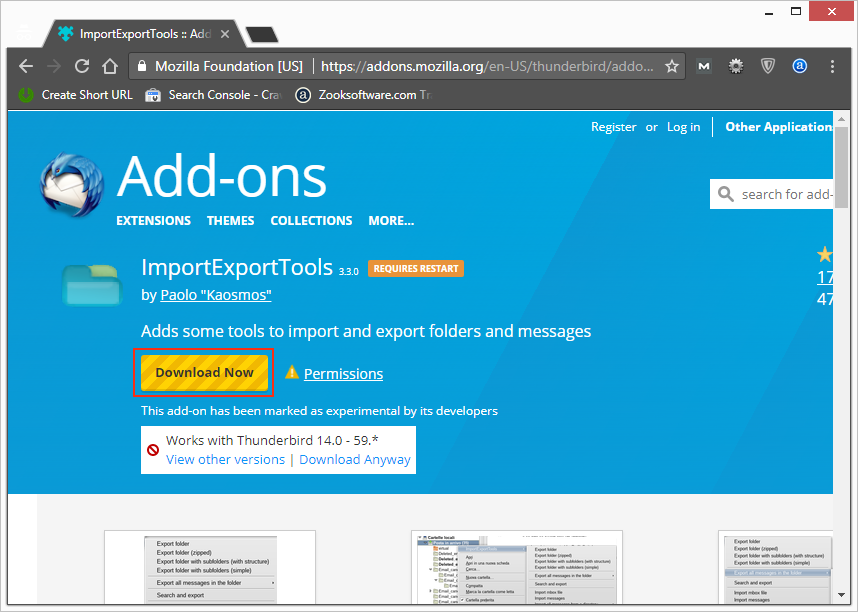Select the ImportExportTools :: Add-ons tab
858x612 pixels.
pos(142,33)
